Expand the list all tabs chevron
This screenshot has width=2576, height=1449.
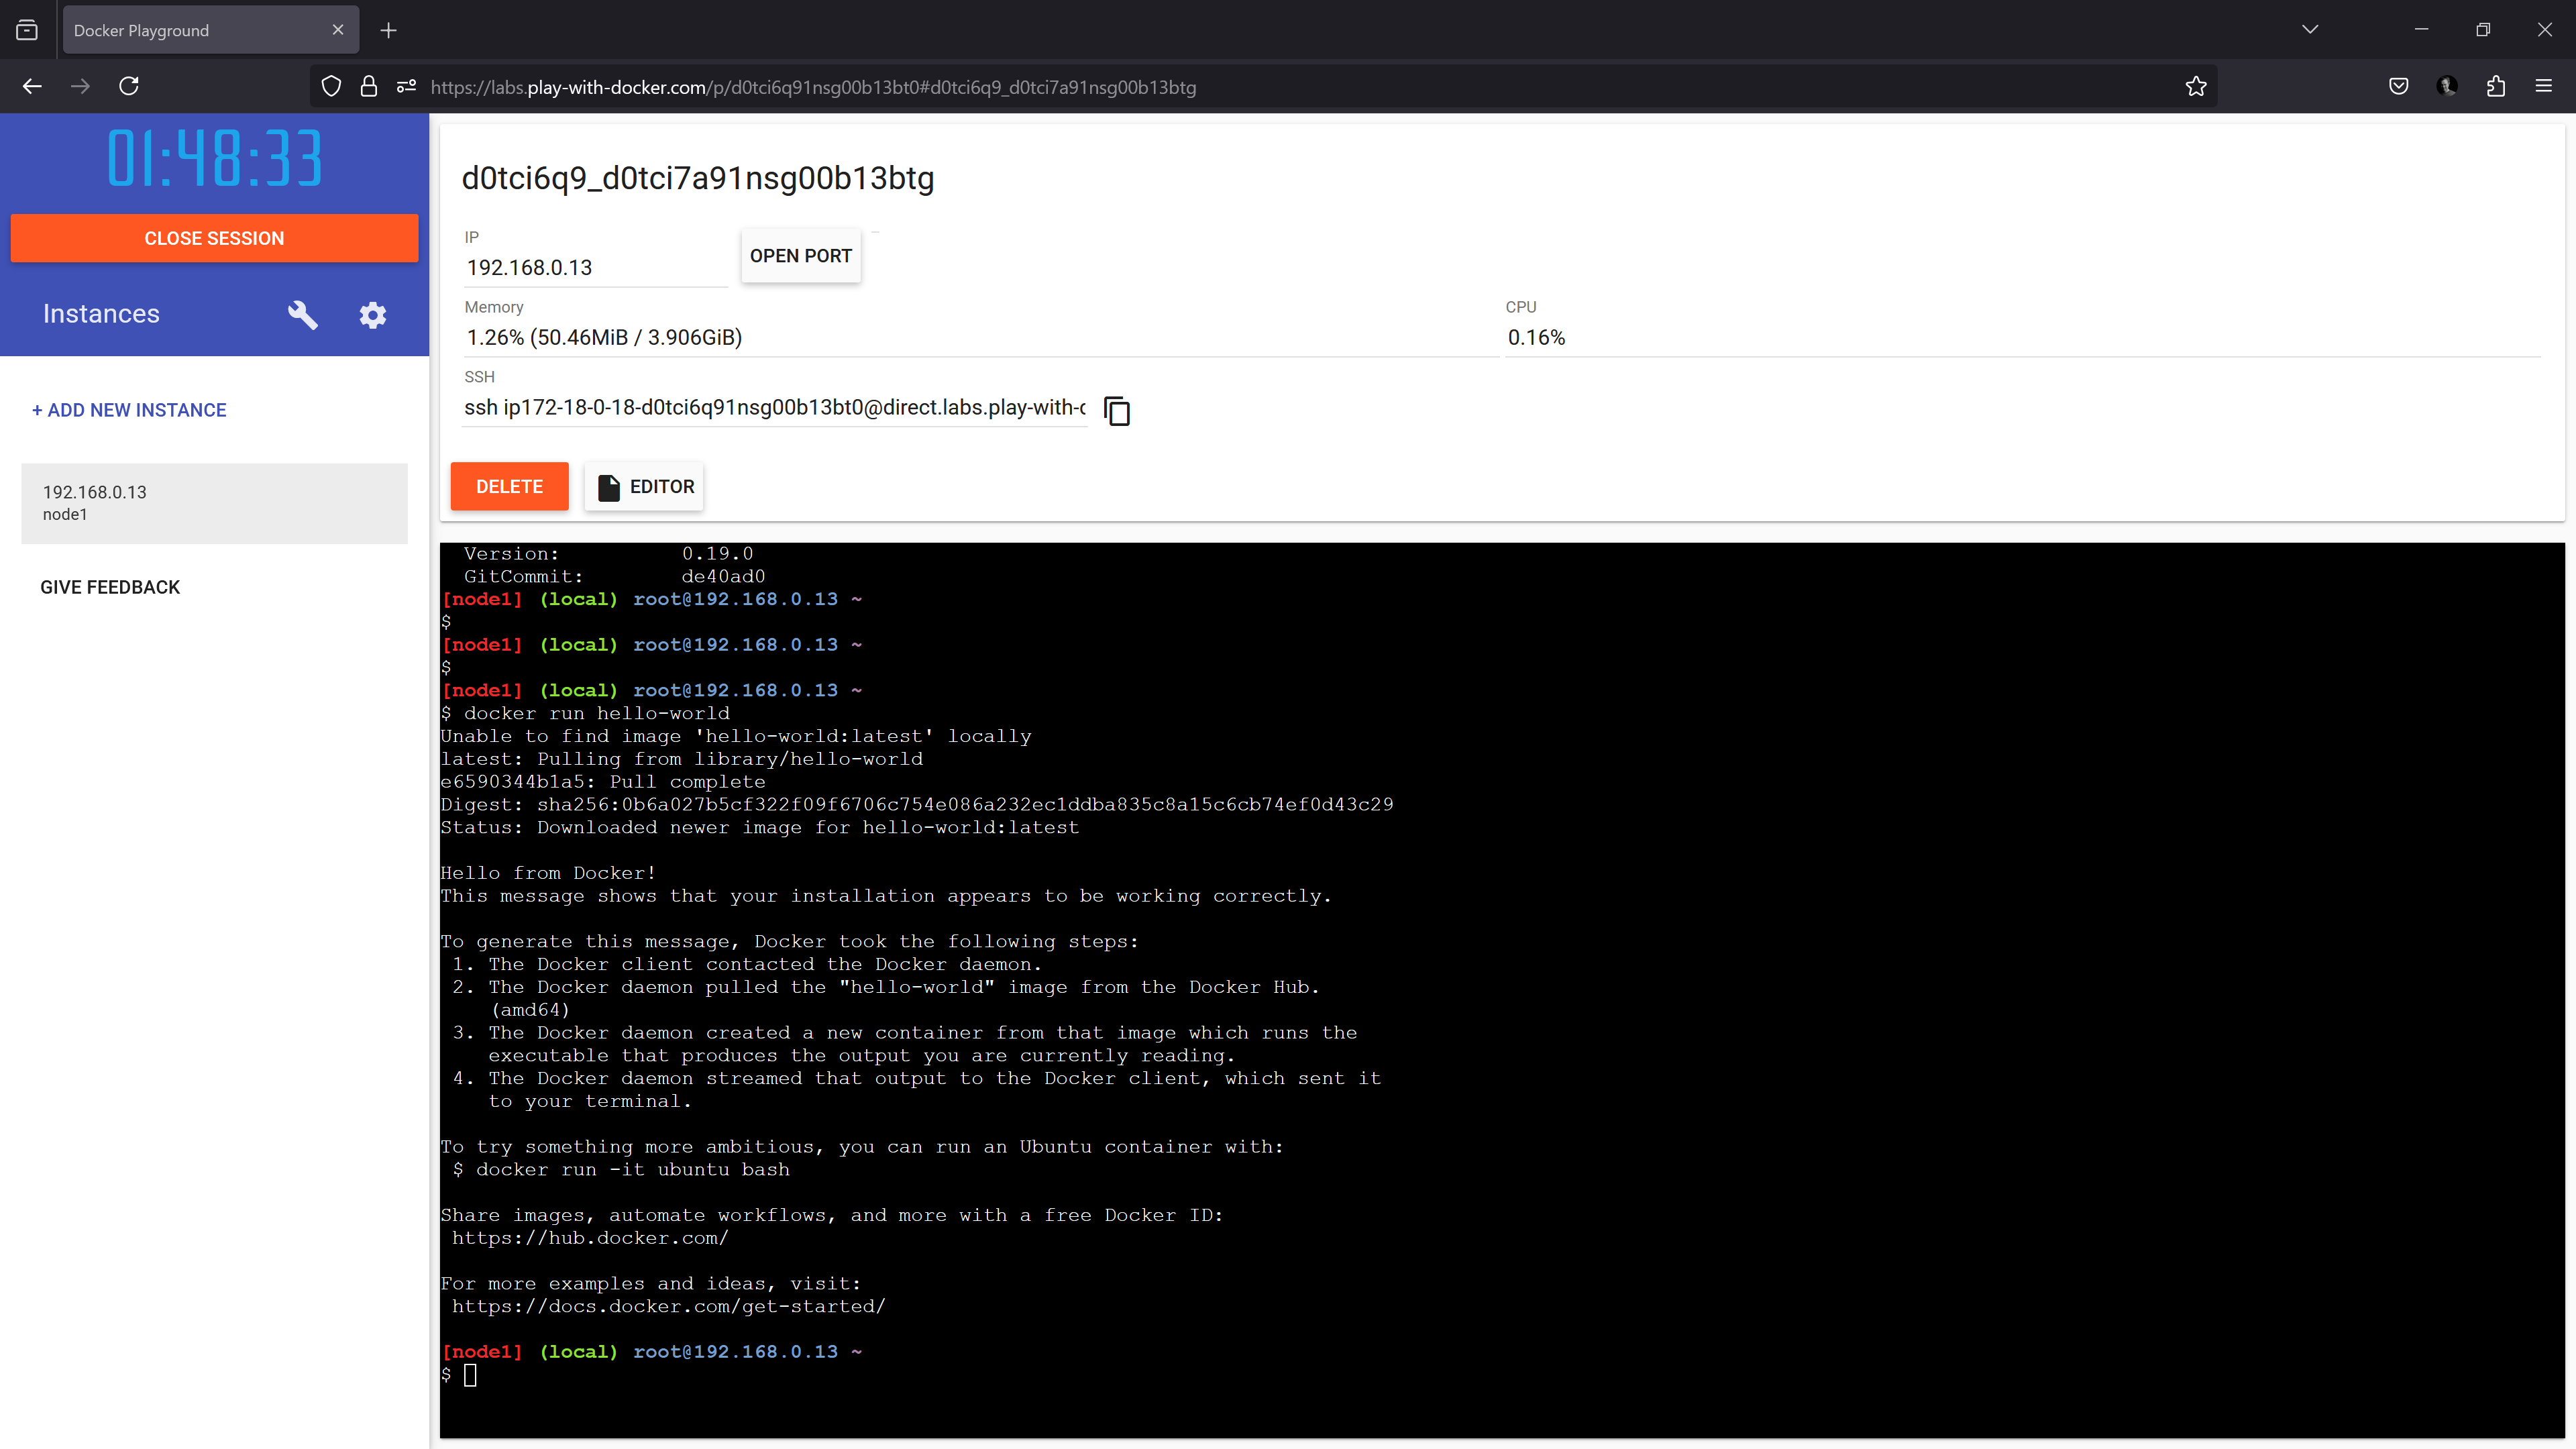(x=2309, y=30)
